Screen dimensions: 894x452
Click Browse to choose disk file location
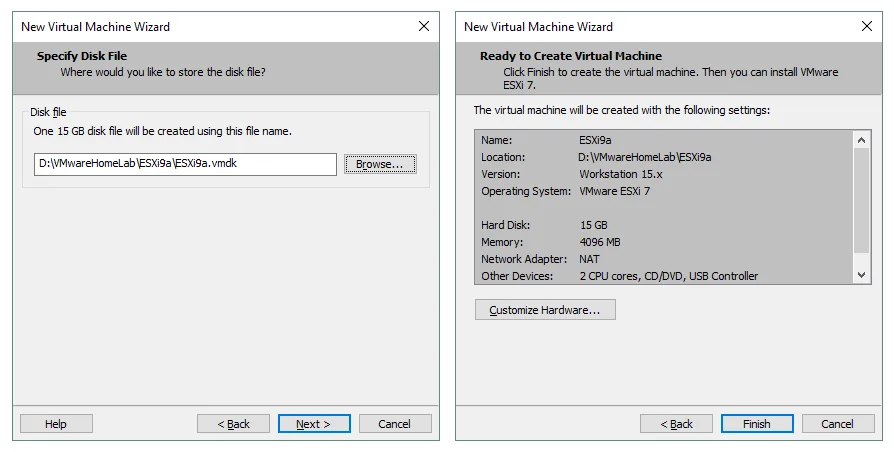point(380,164)
